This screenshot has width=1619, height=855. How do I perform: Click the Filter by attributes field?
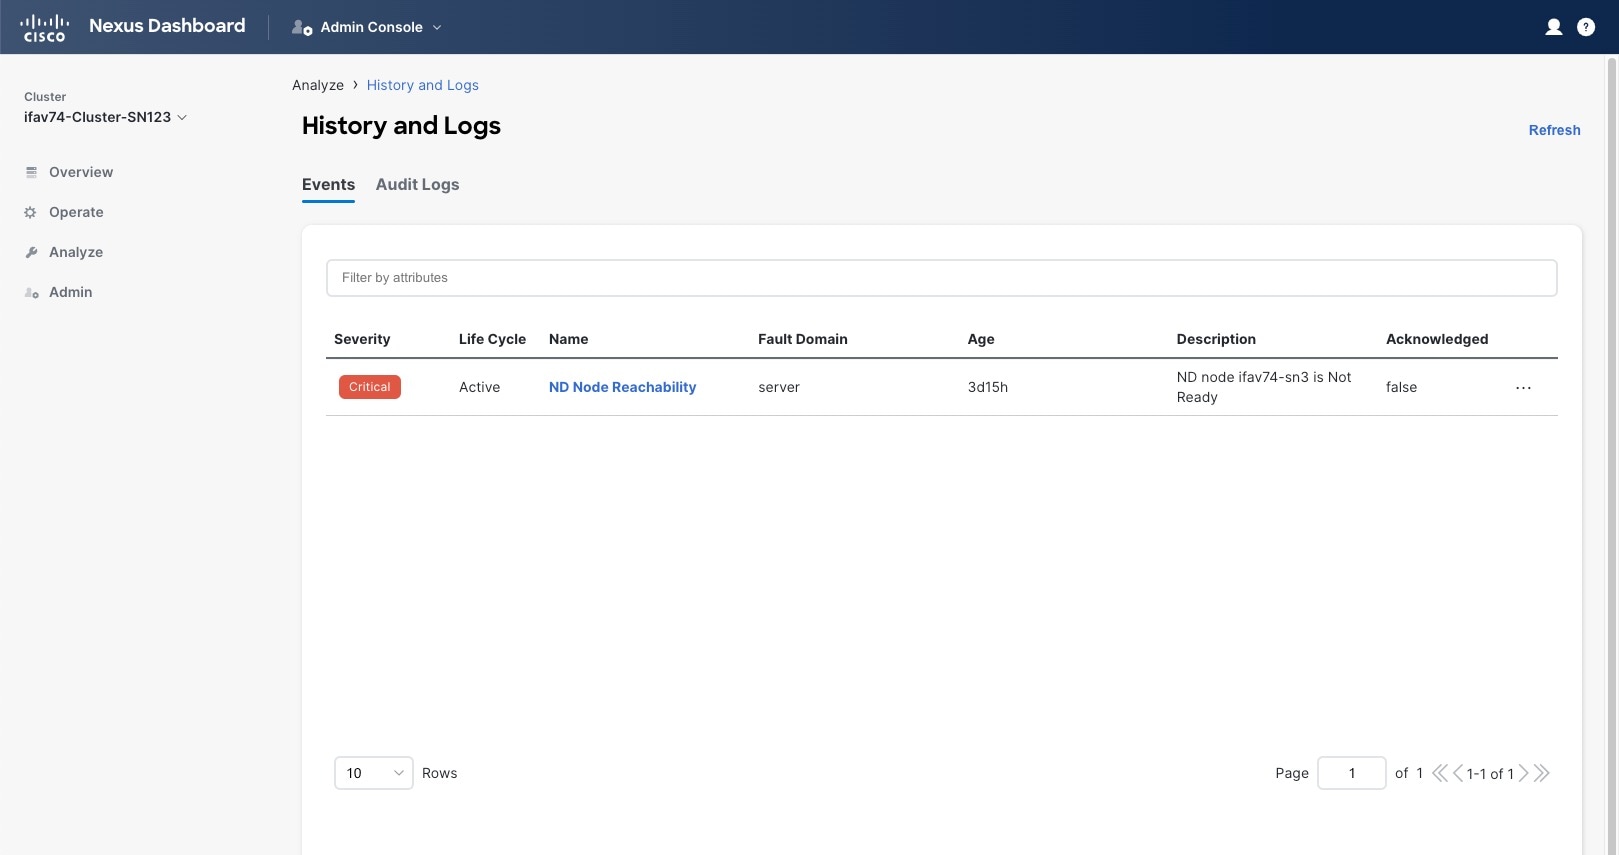pyautogui.click(x=941, y=278)
